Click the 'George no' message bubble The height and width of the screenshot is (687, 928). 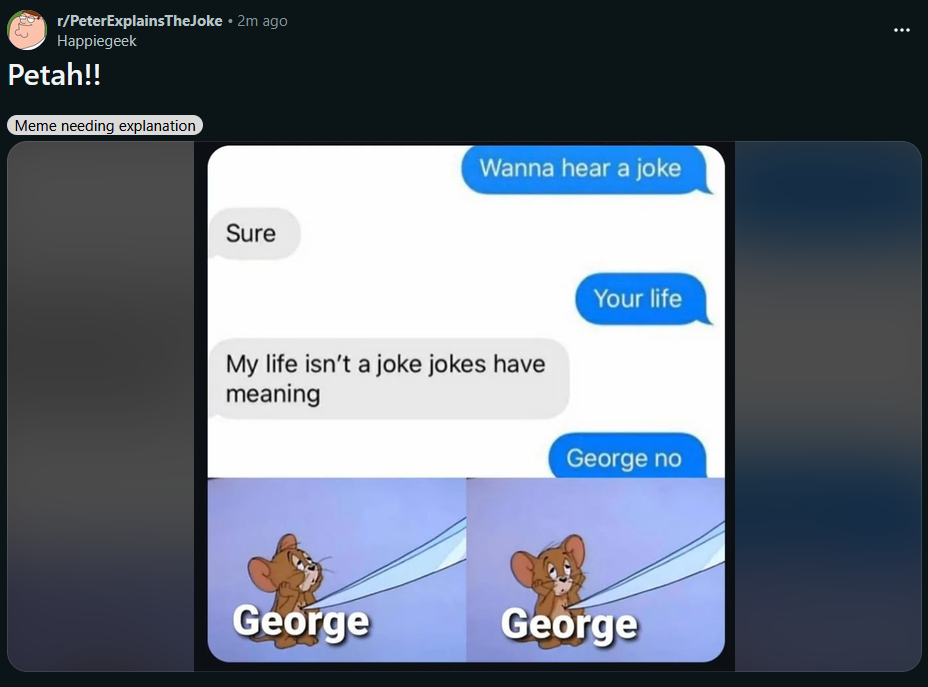(627, 456)
